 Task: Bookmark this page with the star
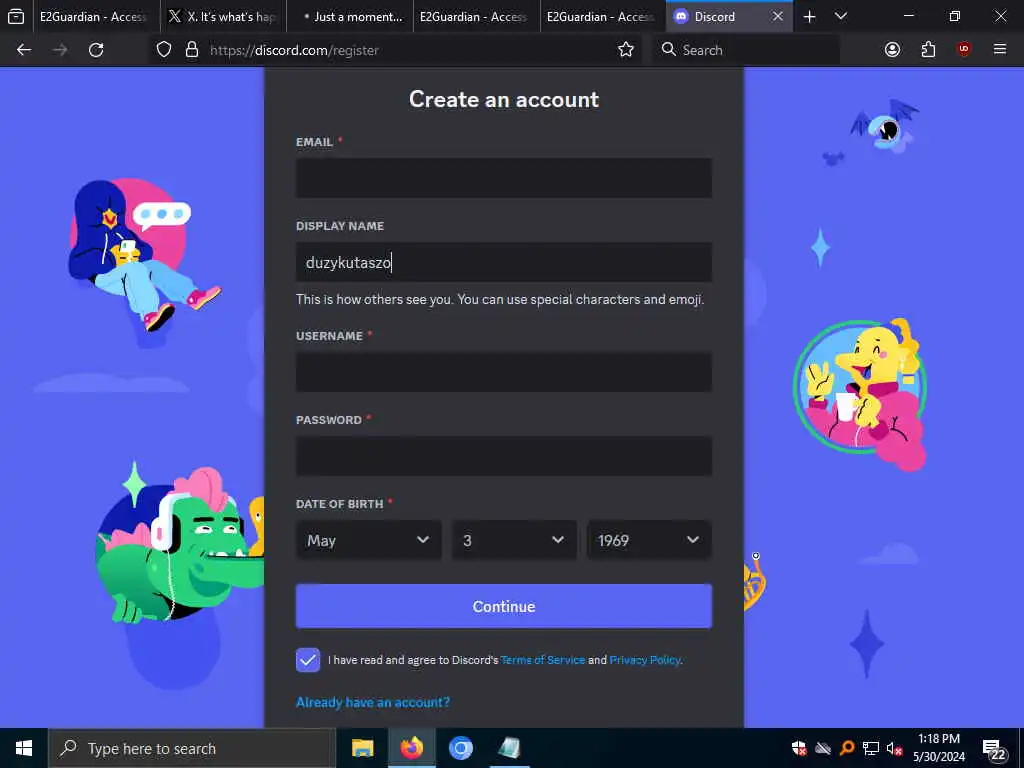626,50
